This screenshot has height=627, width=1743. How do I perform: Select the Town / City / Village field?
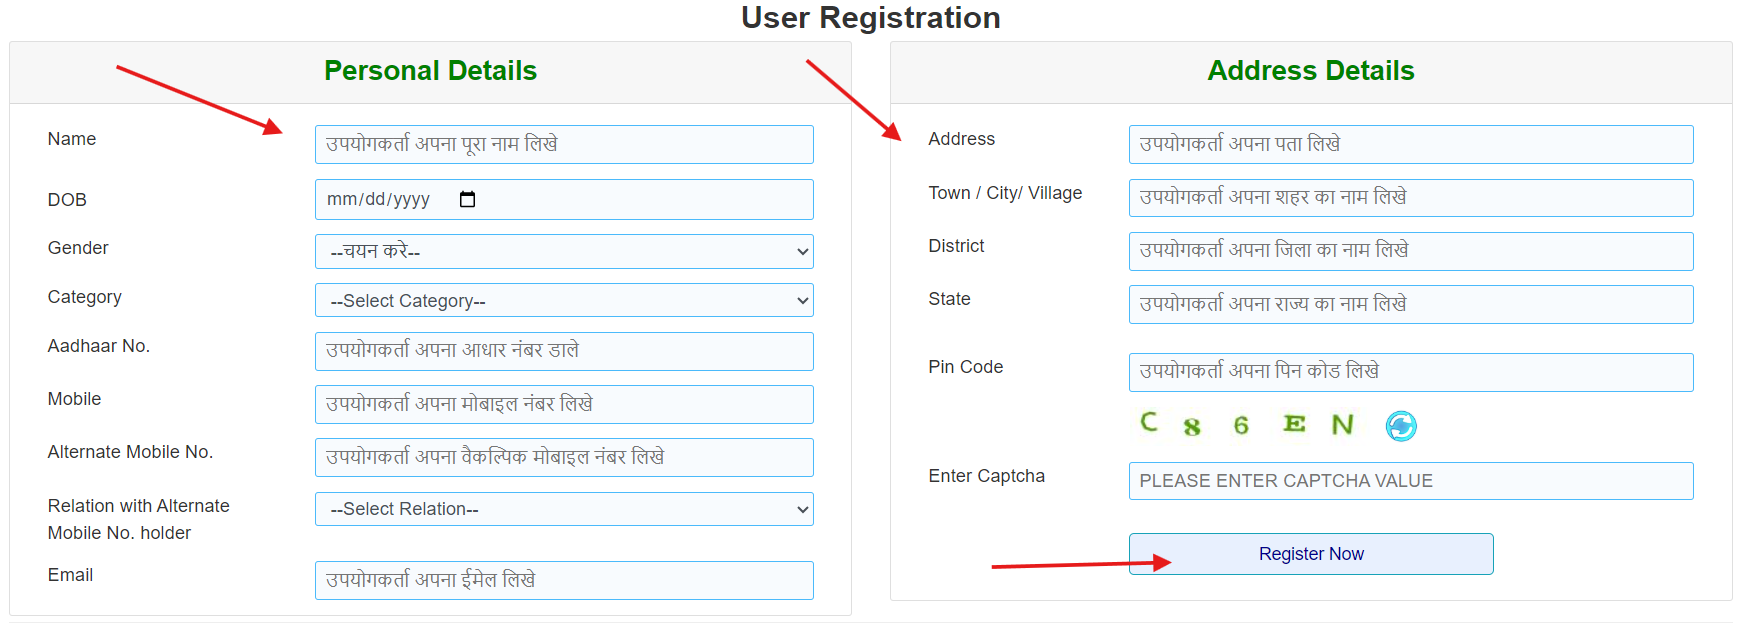coord(1410,197)
